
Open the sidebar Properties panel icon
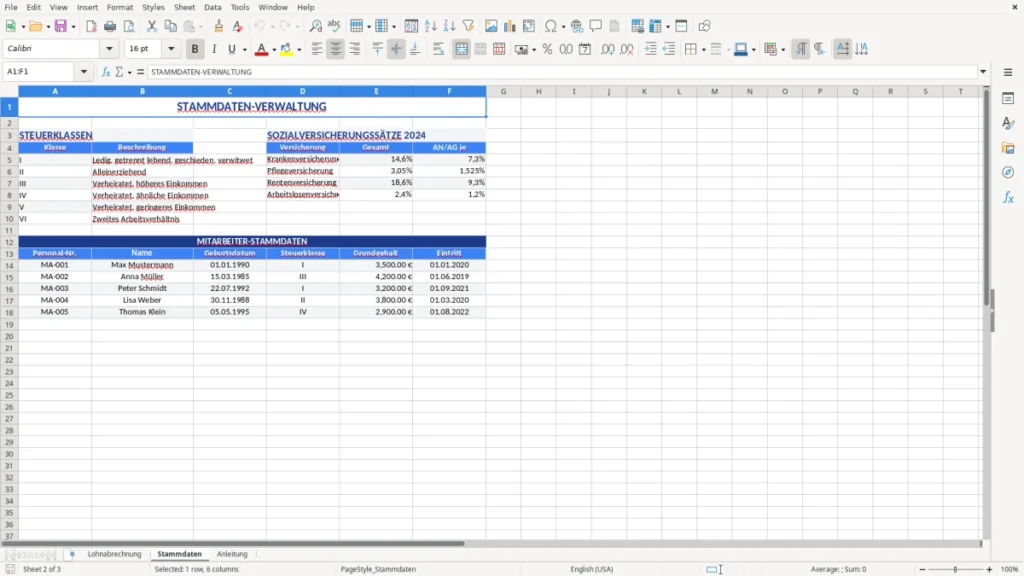[1008, 98]
